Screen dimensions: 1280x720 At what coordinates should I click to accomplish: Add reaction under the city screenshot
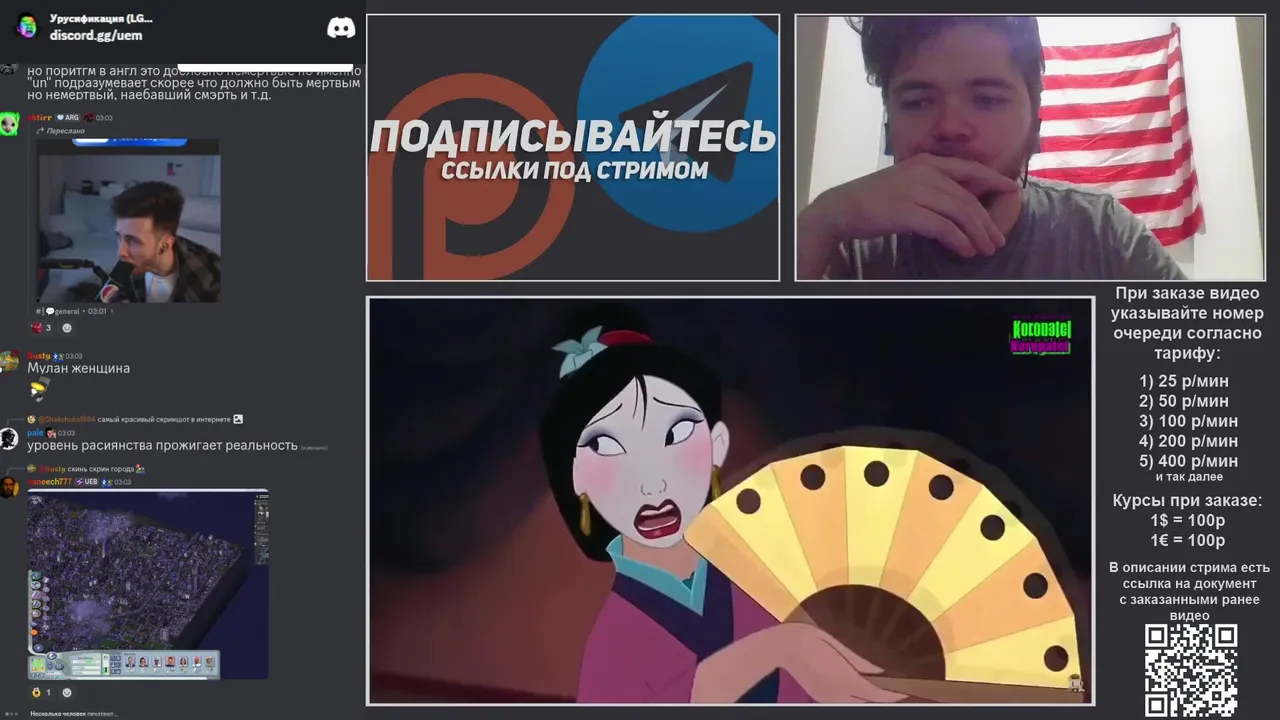click(67, 692)
